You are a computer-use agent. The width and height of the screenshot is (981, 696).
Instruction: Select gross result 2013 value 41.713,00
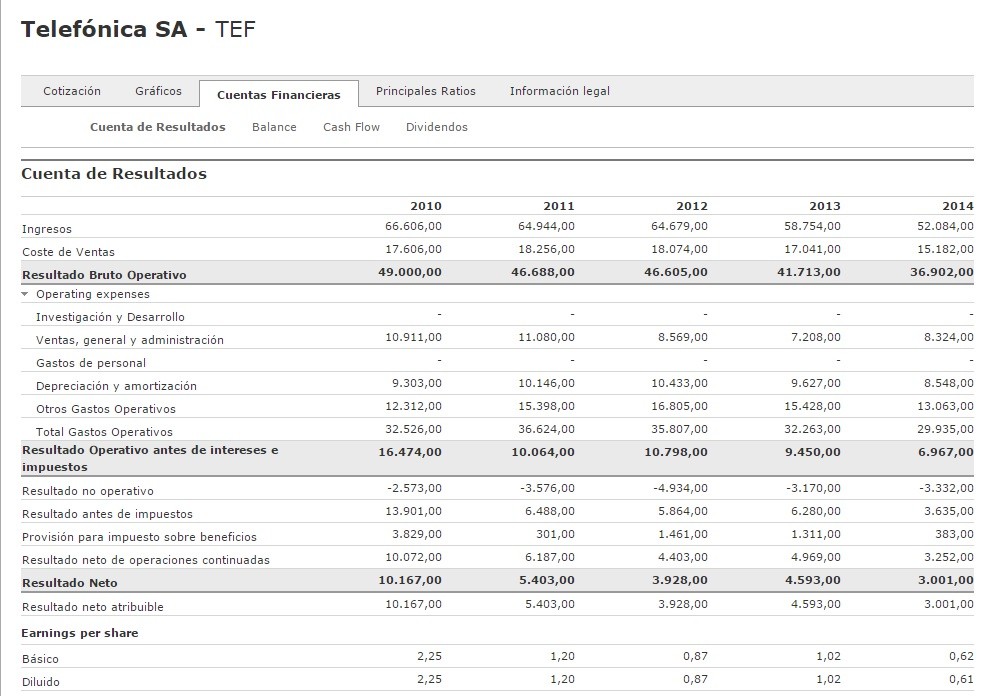click(x=809, y=272)
